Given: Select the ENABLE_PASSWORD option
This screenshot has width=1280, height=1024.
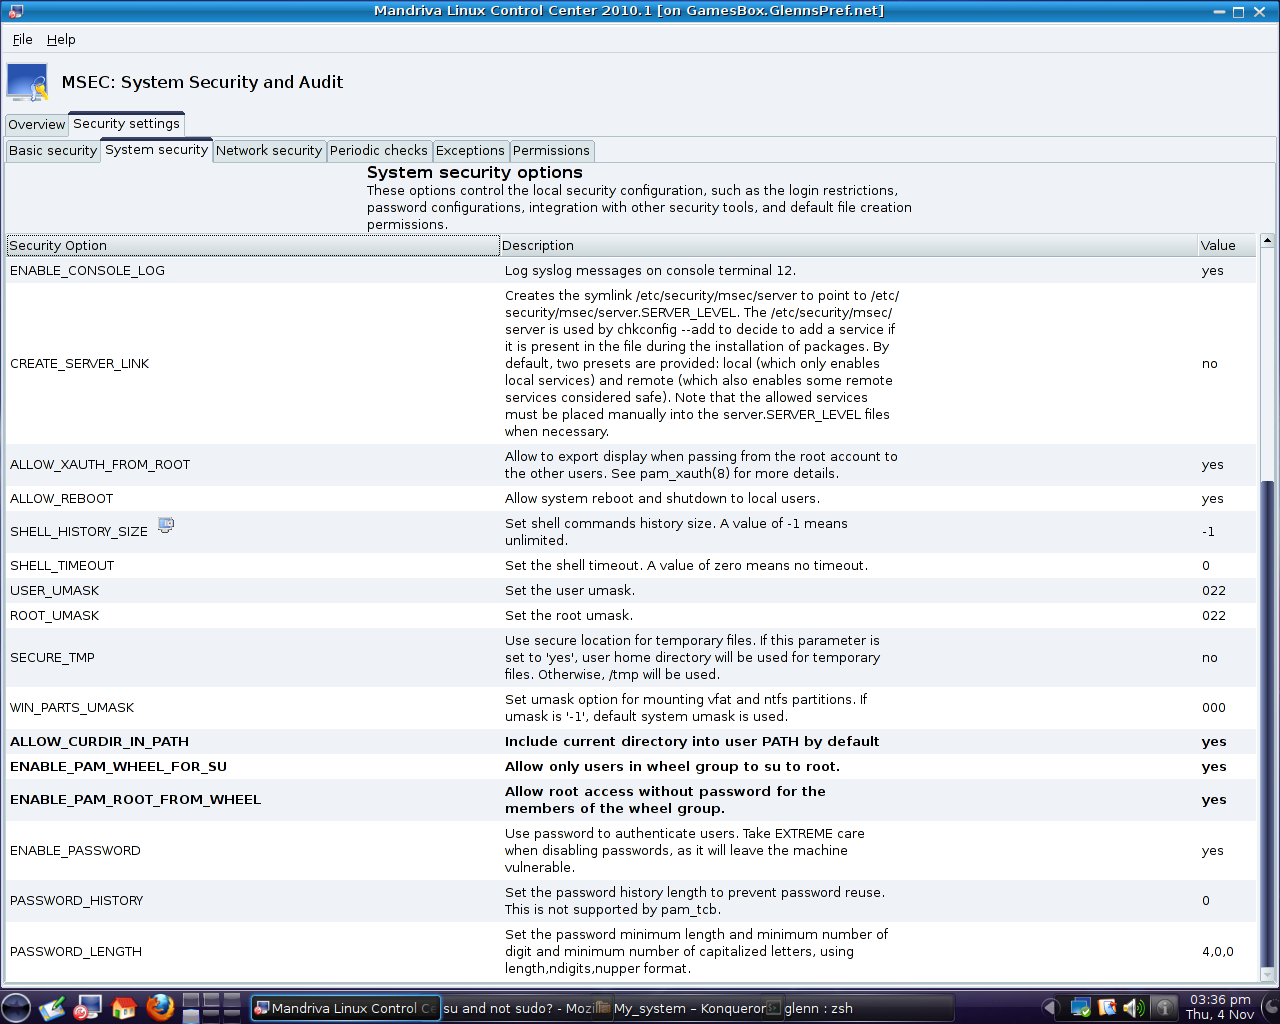Looking at the screenshot, I should pos(75,850).
